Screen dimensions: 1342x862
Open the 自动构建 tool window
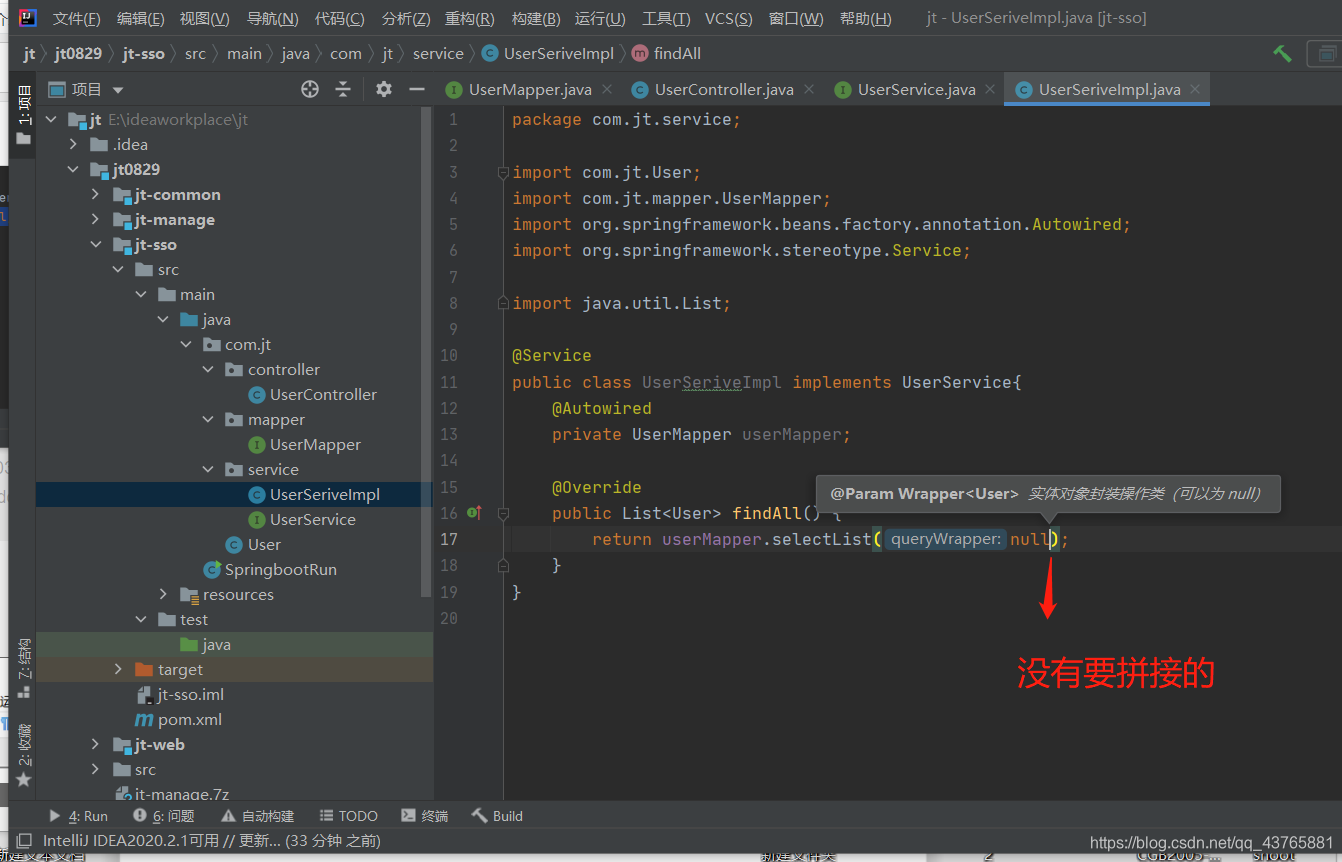(x=258, y=816)
